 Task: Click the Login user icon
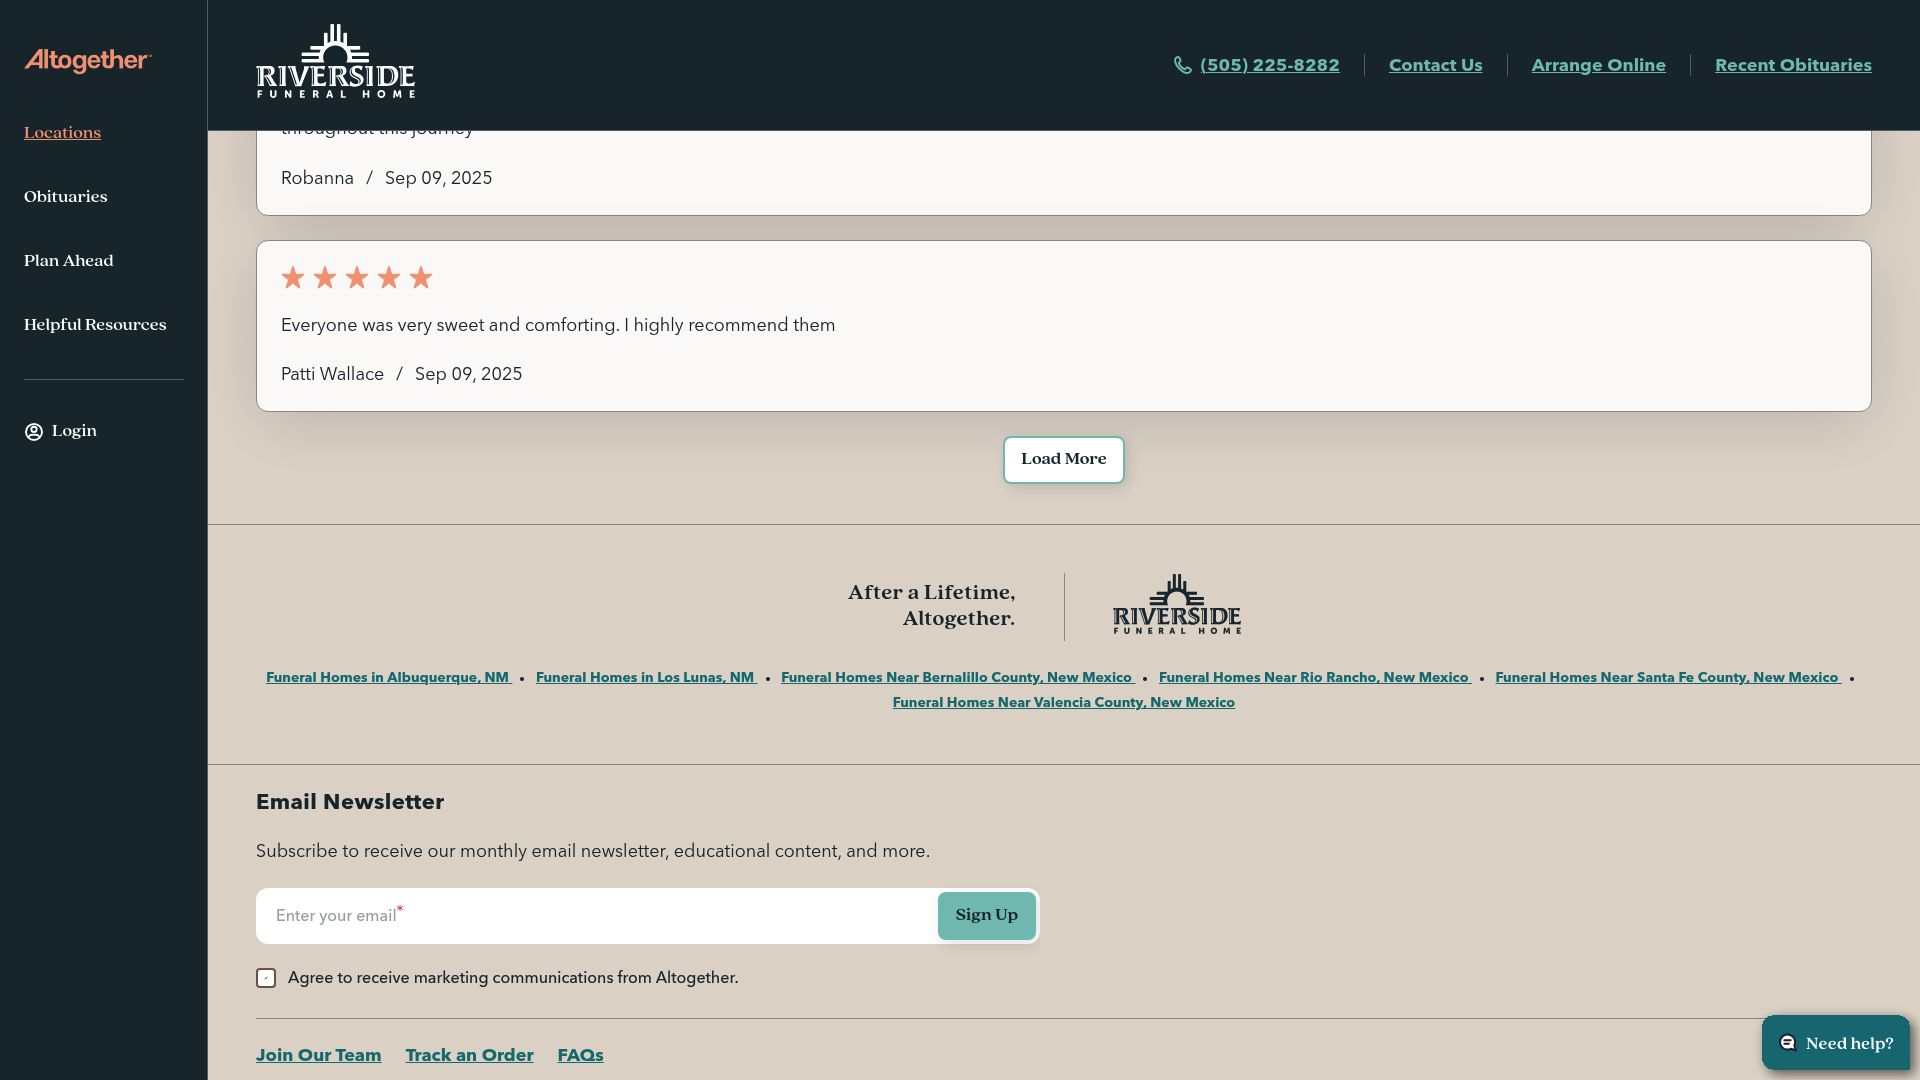tap(34, 432)
